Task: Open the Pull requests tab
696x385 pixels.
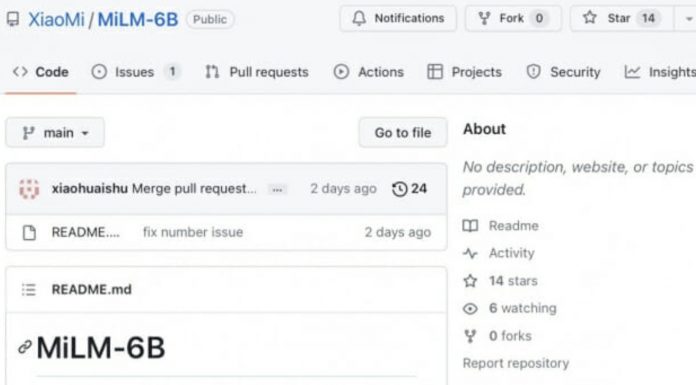Action: (x=257, y=72)
